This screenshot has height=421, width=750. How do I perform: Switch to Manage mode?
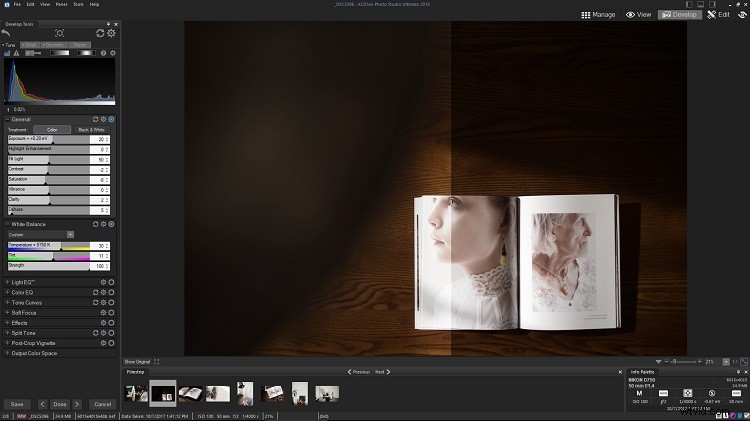(x=598, y=15)
